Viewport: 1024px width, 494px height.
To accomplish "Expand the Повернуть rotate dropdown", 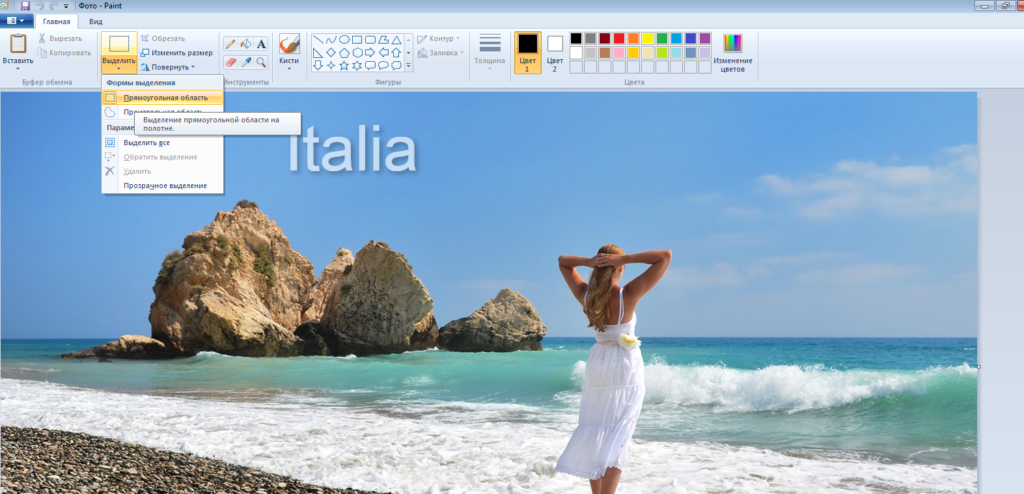I will 167,67.
